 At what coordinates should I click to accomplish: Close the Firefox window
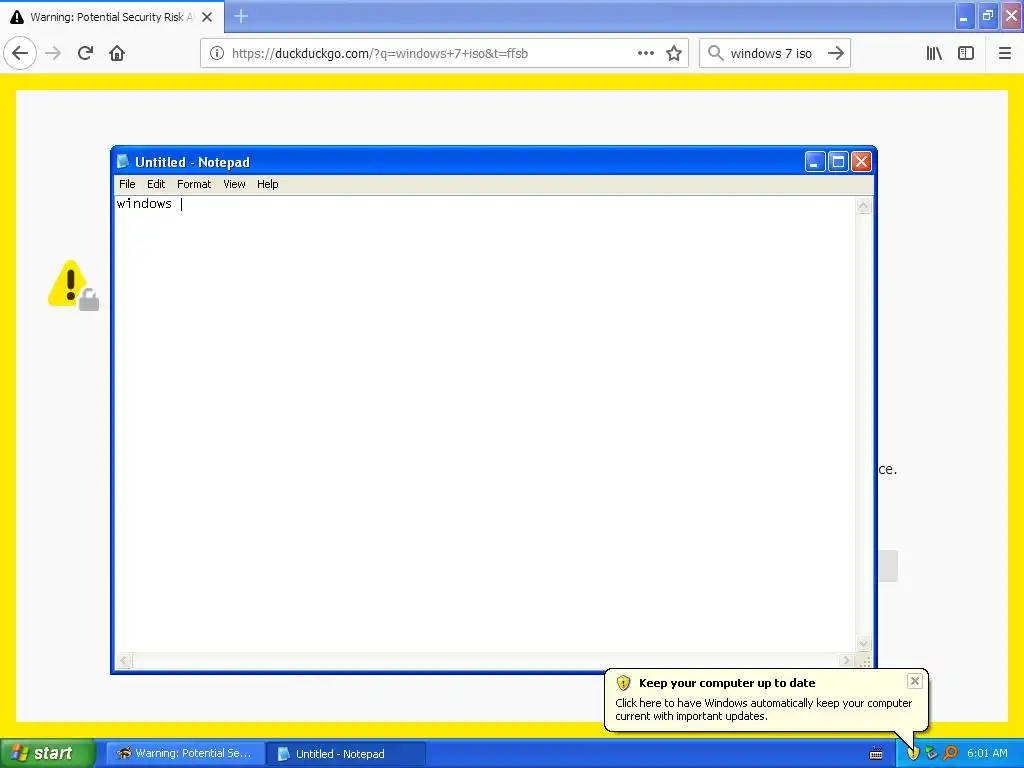(x=1012, y=16)
